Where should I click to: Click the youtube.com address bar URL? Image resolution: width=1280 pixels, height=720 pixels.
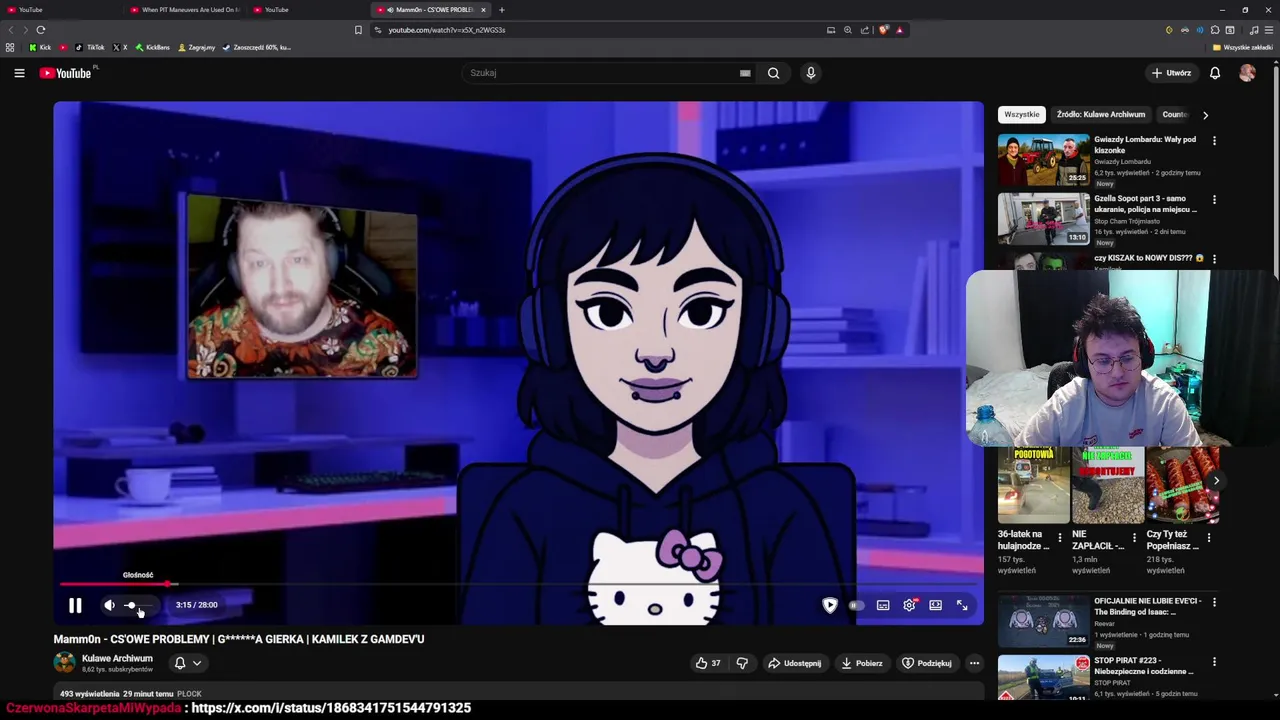(446, 30)
